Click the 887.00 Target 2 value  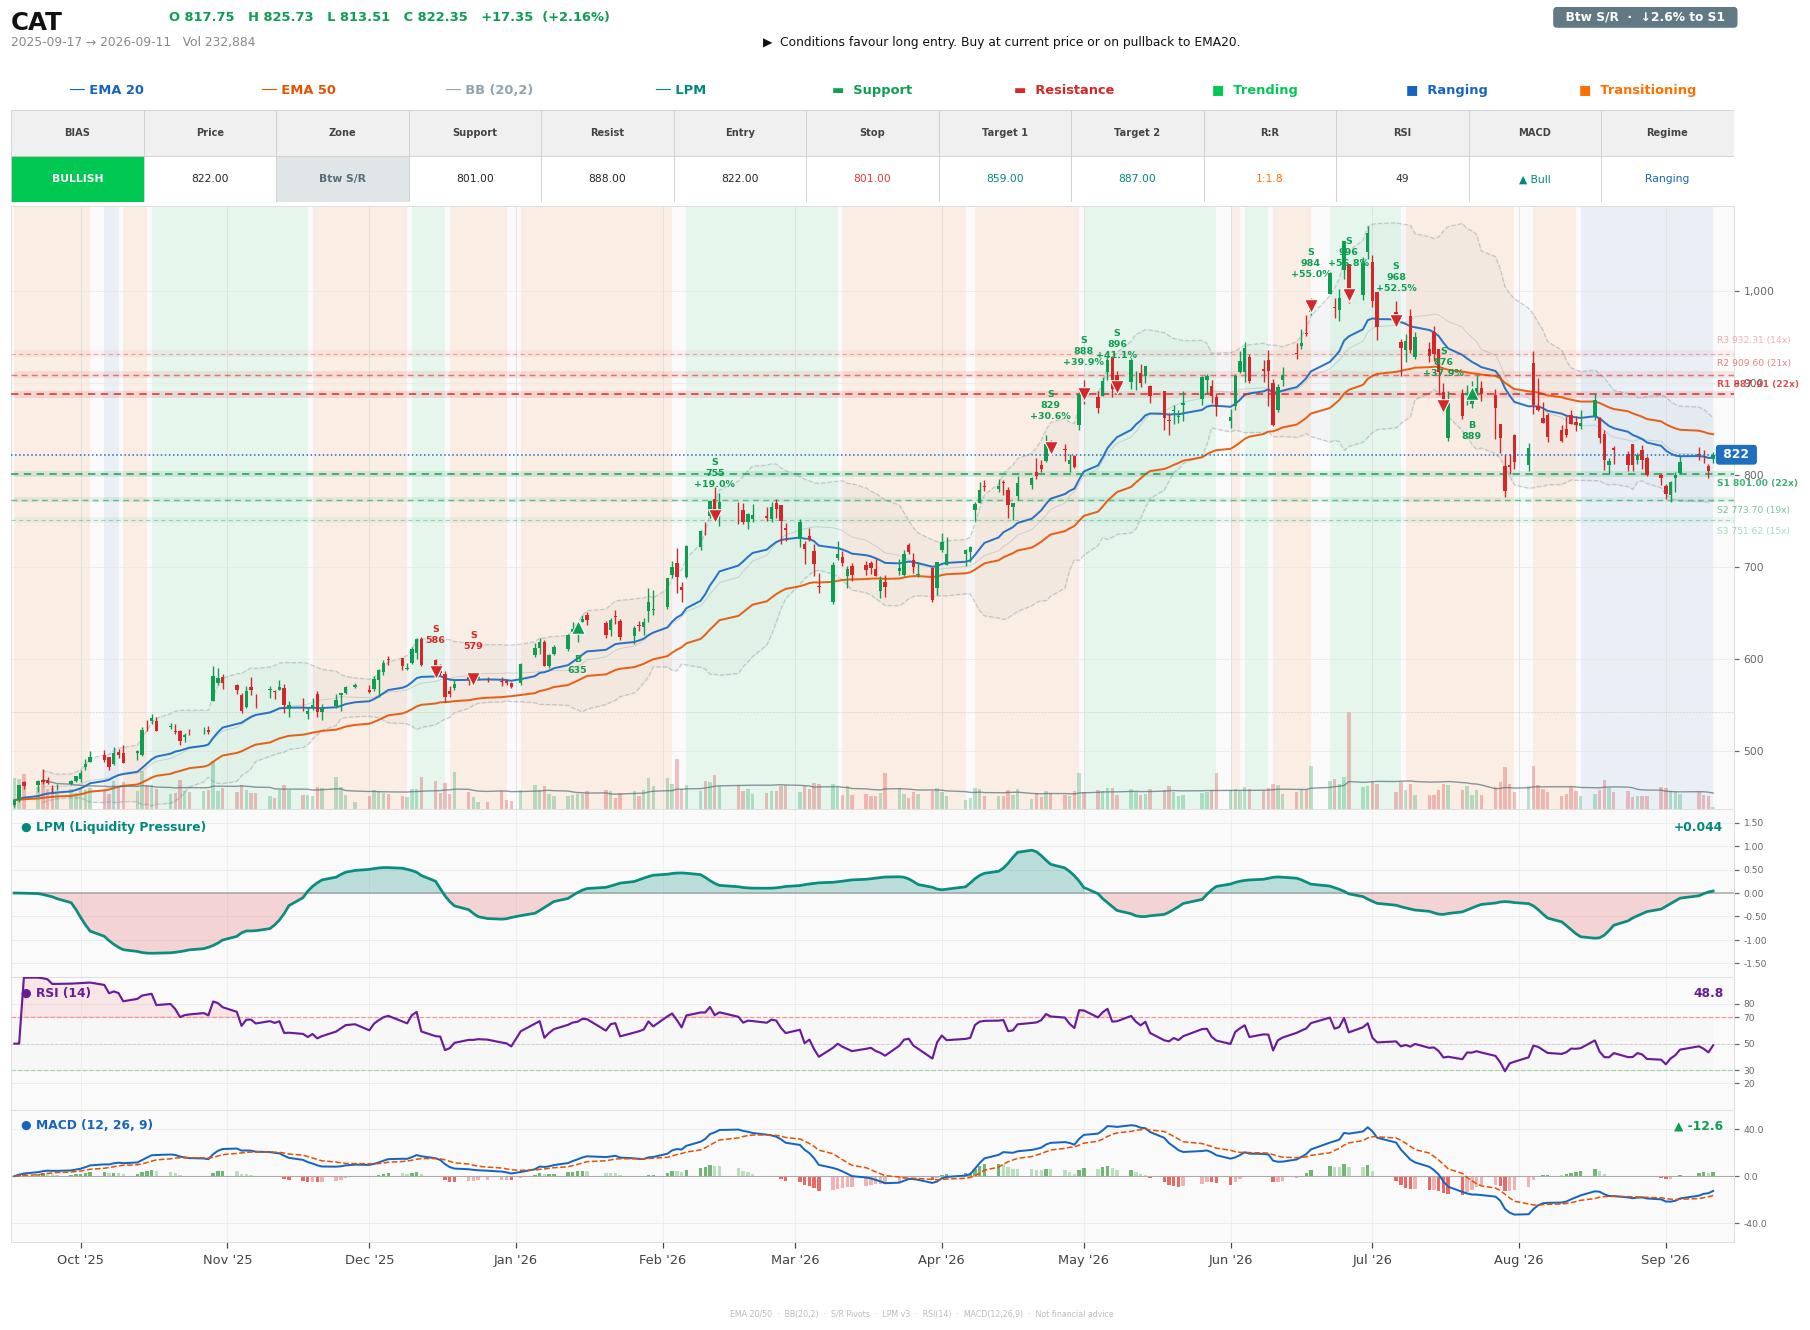tap(1137, 179)
